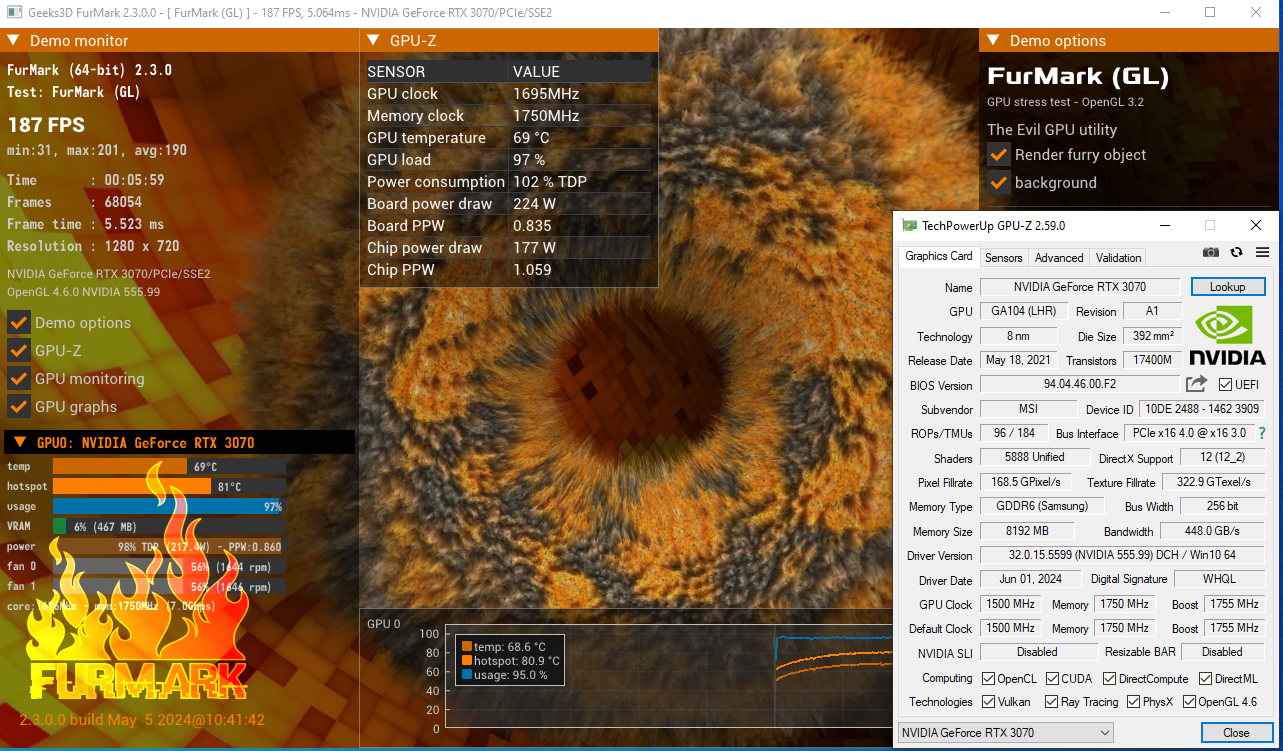The height and width of the screenshot is (751, 1283).
Task: Uncheck the Render furry object option
Action: coord(998,155)
